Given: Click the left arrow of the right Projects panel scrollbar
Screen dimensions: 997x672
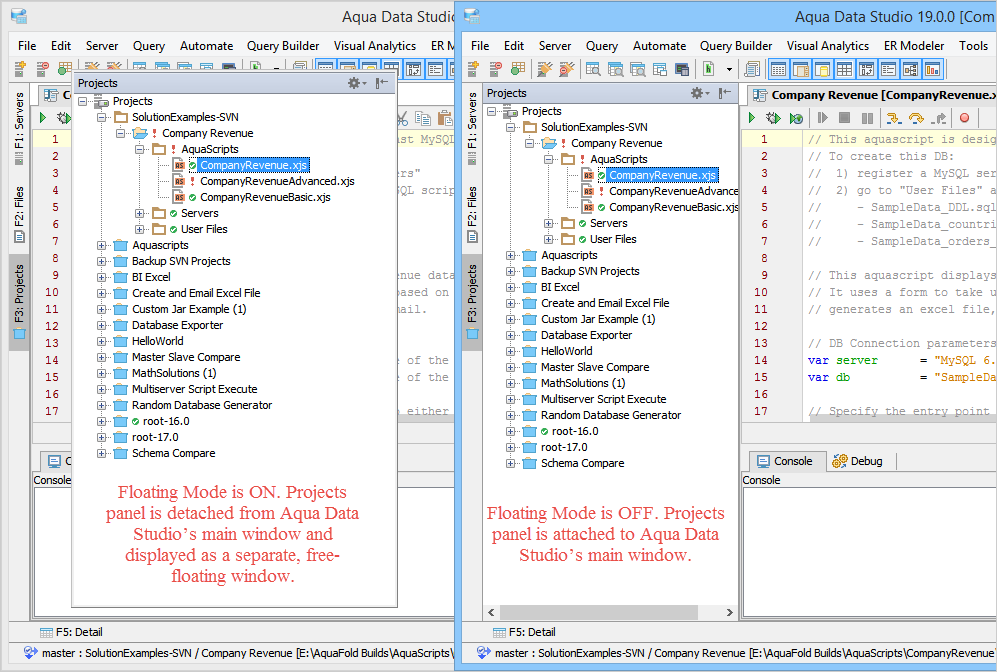Looking at the screenshot, I should pyautogui.click(x=491, y=612).
